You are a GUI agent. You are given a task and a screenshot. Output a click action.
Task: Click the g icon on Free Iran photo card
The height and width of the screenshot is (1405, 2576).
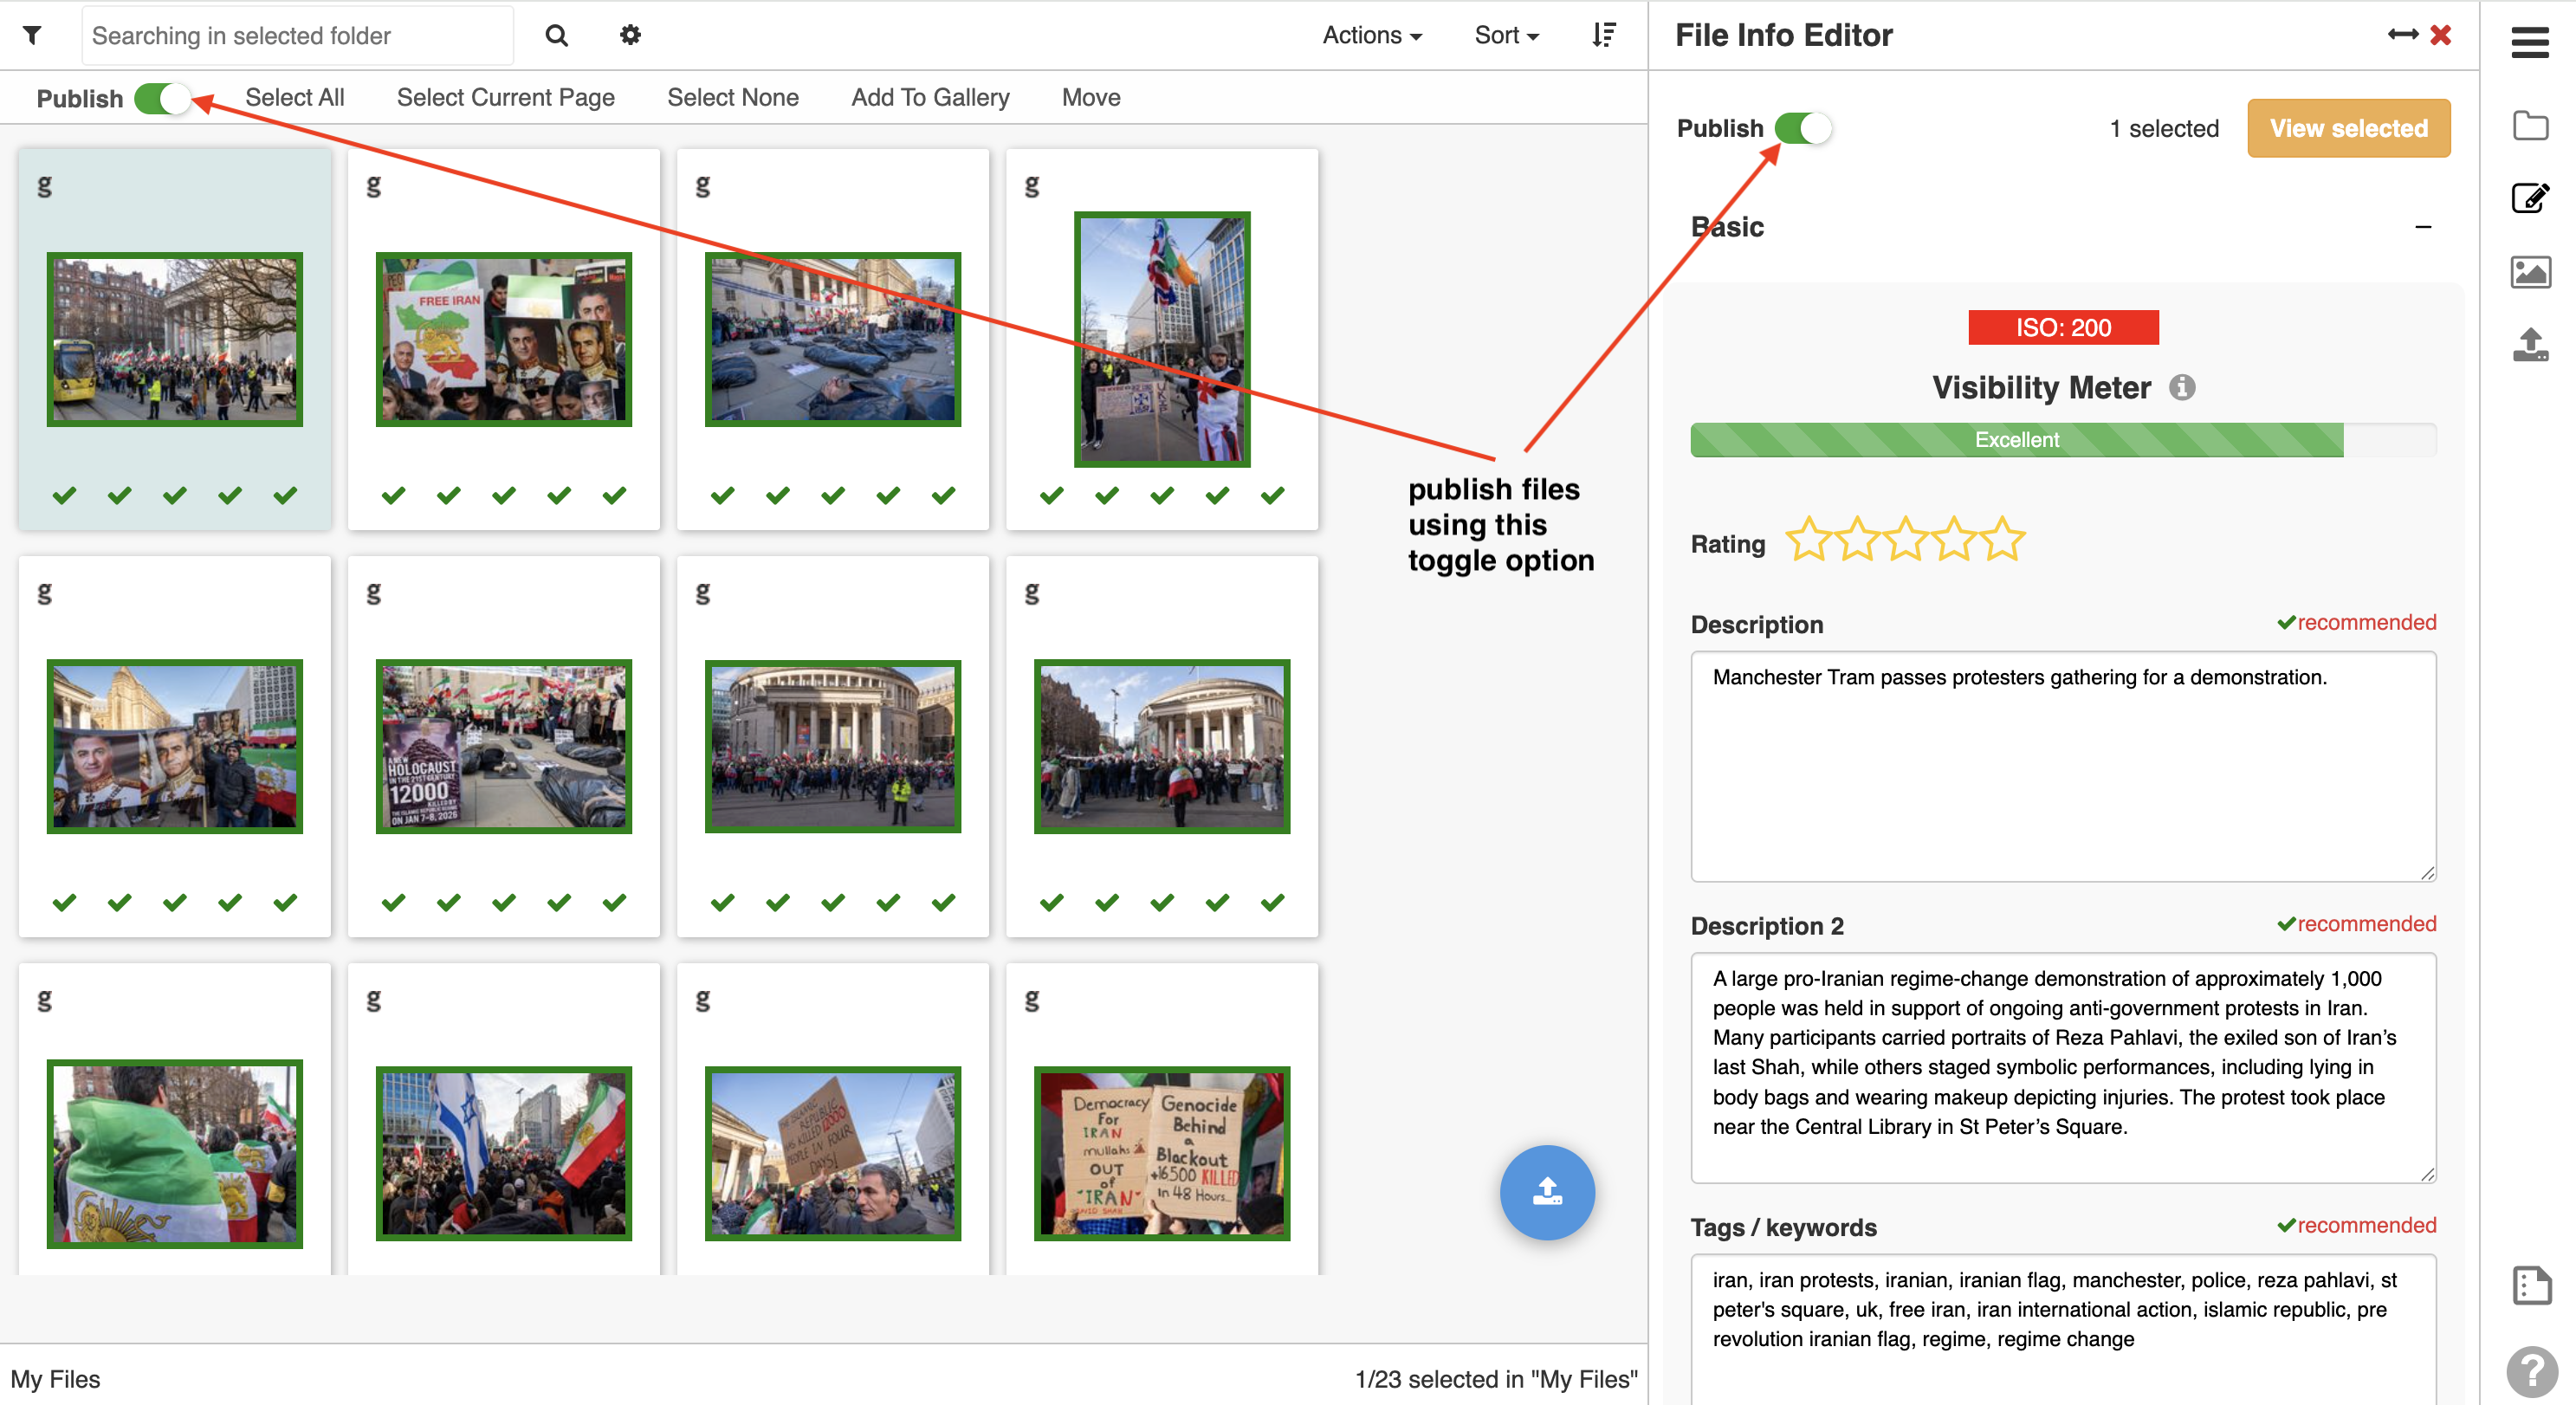tap(373, 185)
